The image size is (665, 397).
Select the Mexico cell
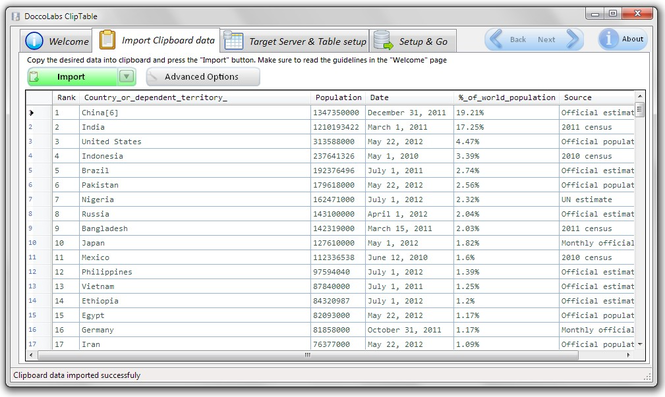(x=195, y=257)
